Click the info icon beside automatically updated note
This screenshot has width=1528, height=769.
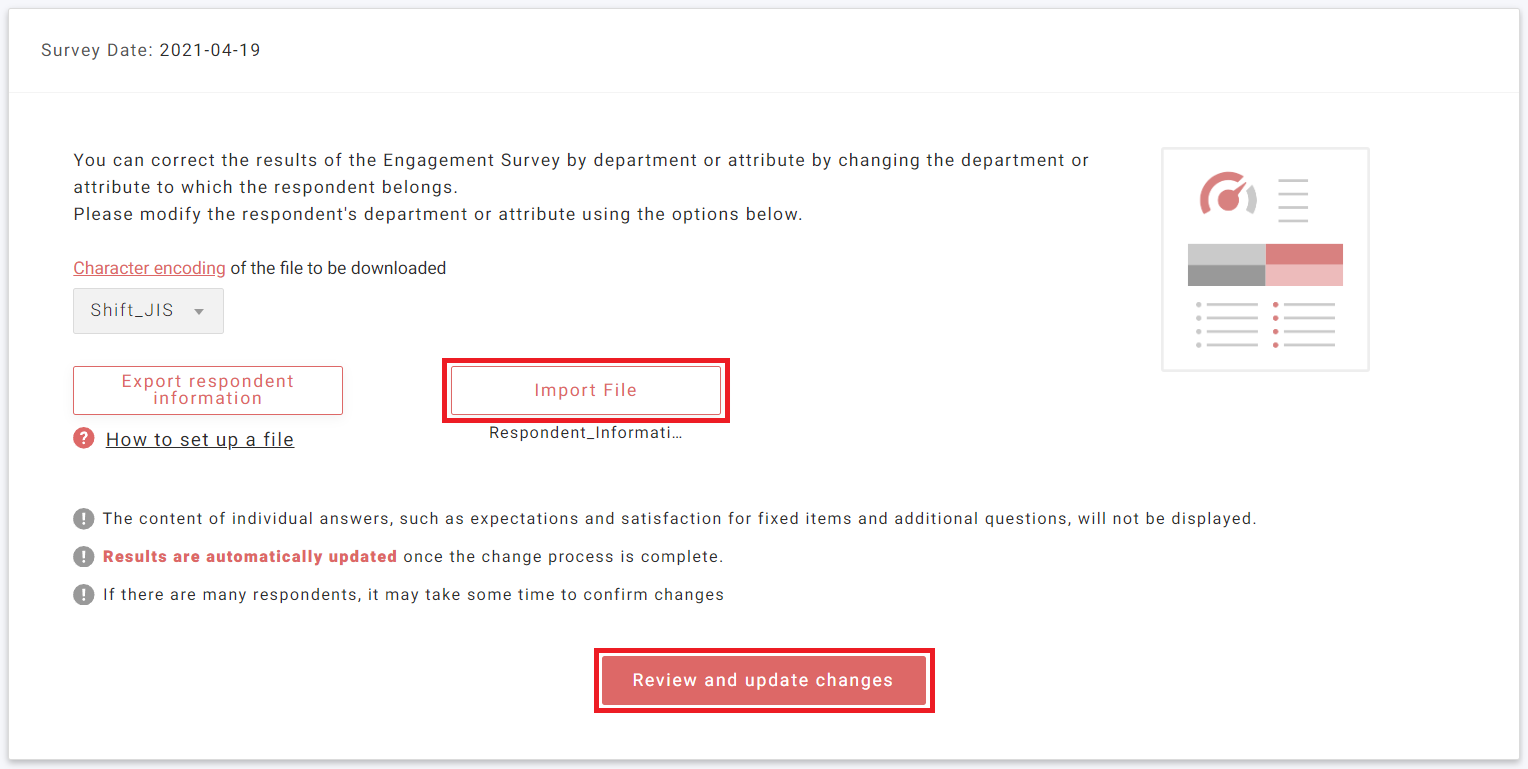(x=84, y=557)
